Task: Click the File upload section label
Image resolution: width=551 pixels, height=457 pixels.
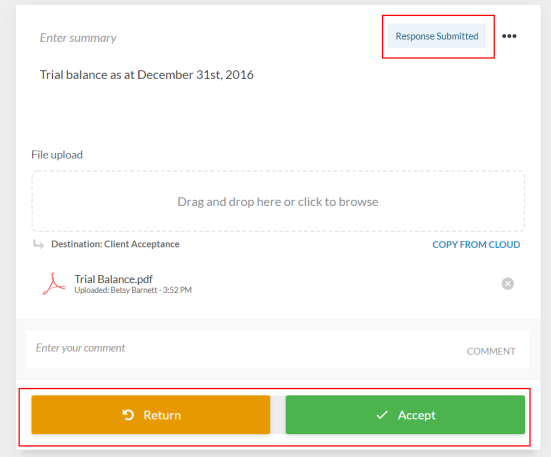Action: tap(57, 155)
